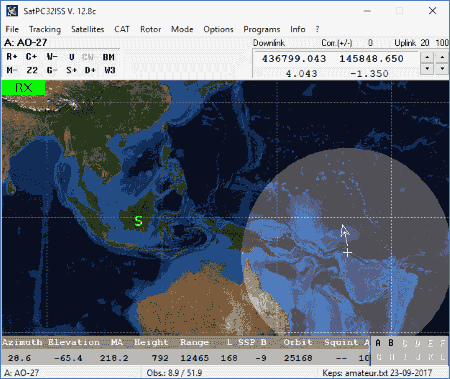Click the W3 window control
This screenshot has width=450, height=379.
[110, 70]
